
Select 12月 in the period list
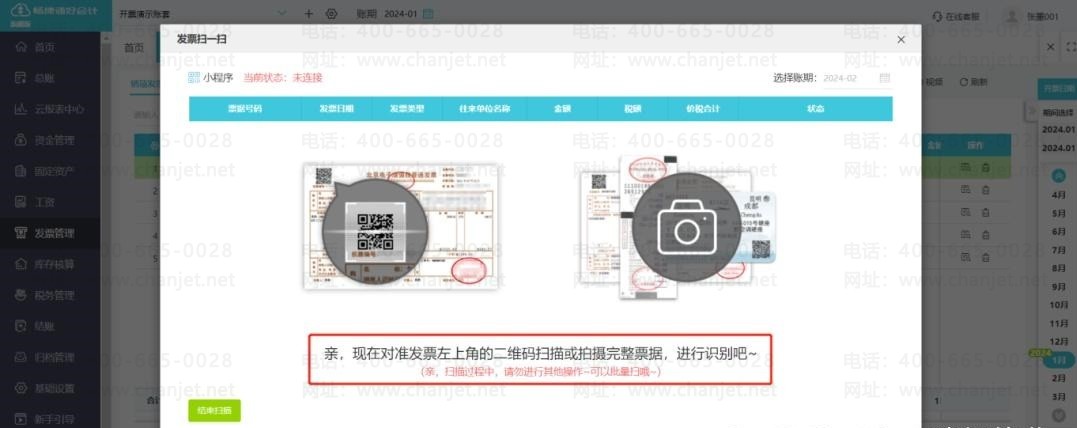[x=1058, y=342]
